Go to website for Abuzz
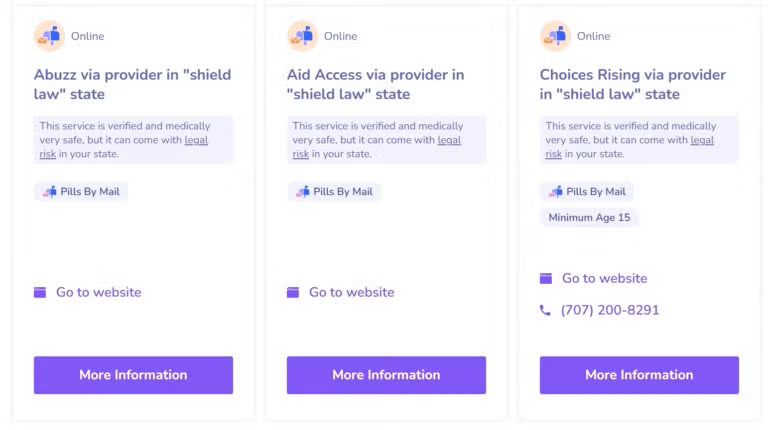This screenshot has width=768, height=430. pyautogui.click(x=98, y=292)
